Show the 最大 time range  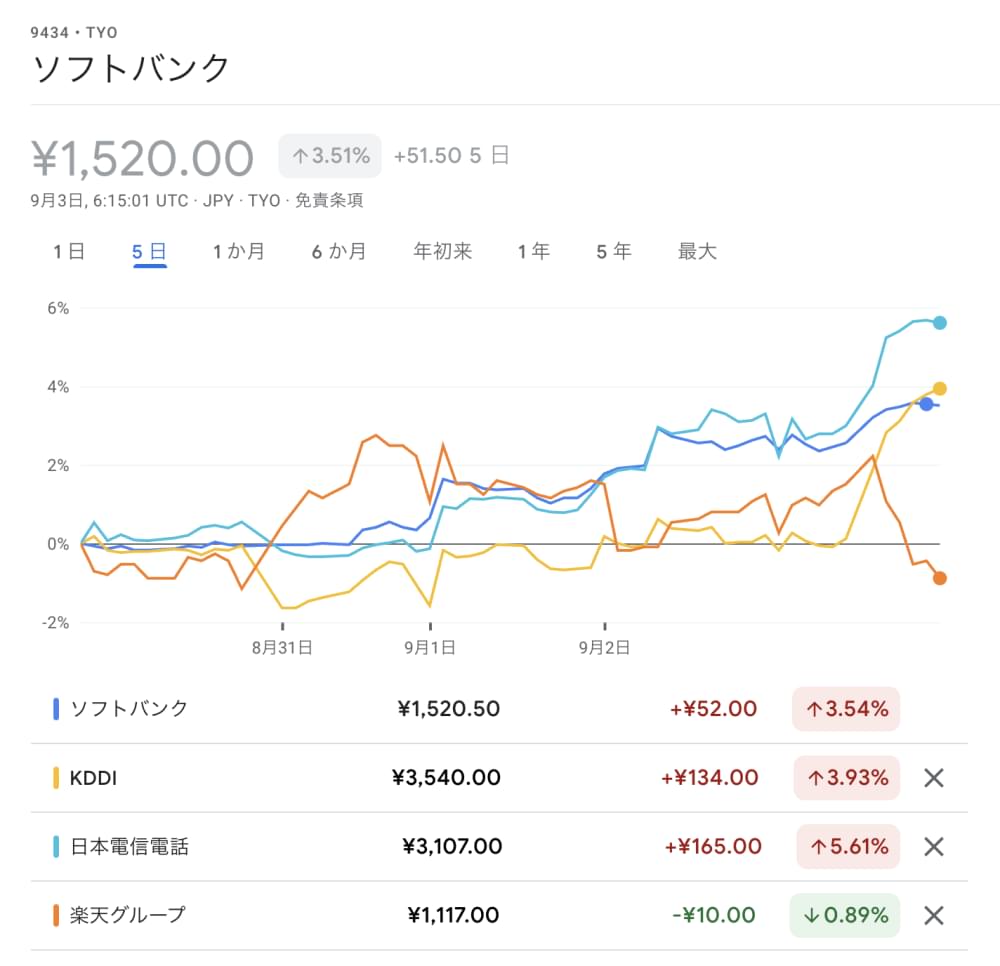(697, 252)
